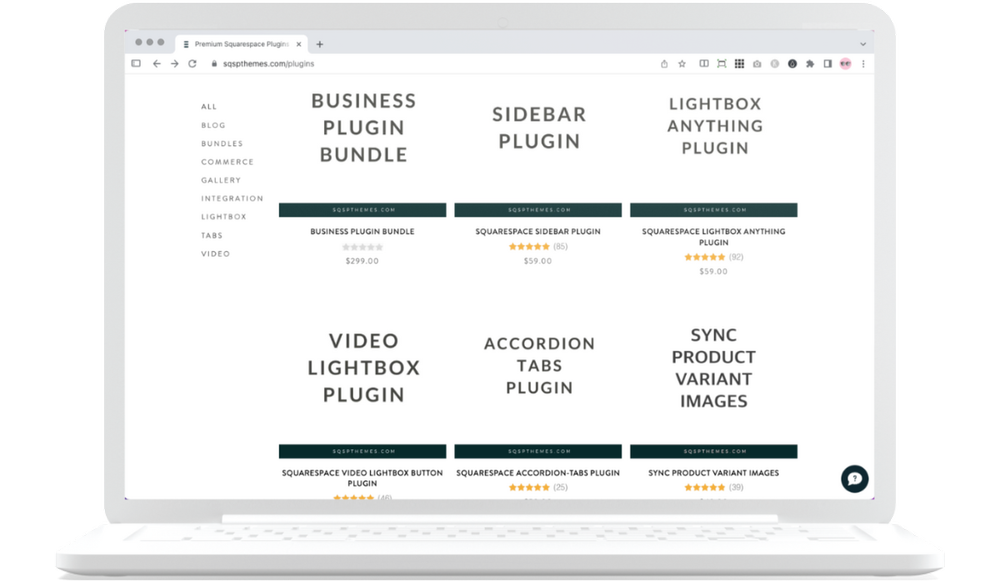Select the Premium Squarespace Plugins tab

pyautogui.click(x=242, y=44)
